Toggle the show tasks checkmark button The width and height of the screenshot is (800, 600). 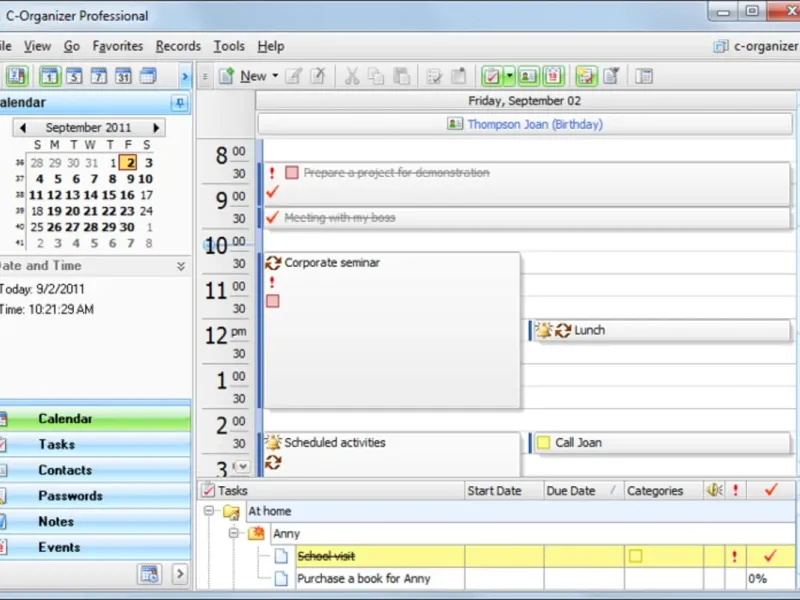[x=492, y=76]
